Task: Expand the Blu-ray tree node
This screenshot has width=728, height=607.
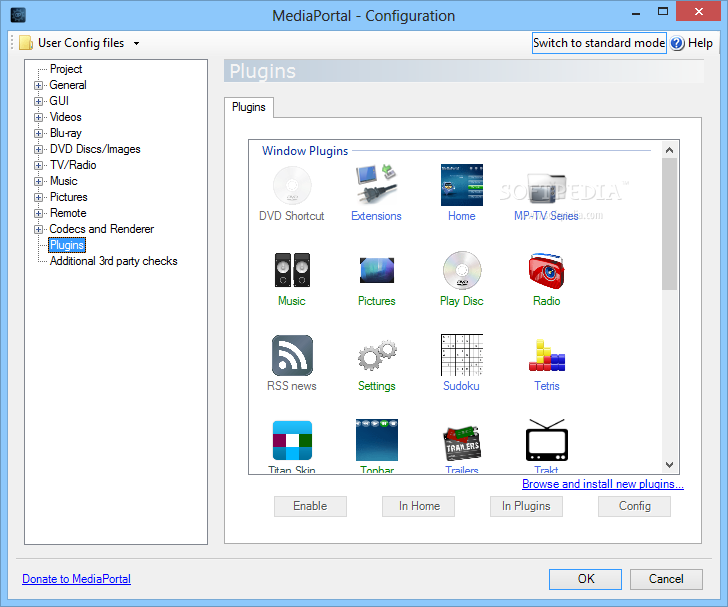Action: (x=39, y=133)
